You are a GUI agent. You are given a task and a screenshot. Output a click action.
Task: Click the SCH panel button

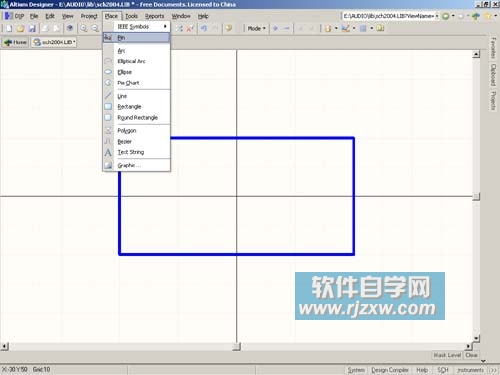[x=443, y=370]
